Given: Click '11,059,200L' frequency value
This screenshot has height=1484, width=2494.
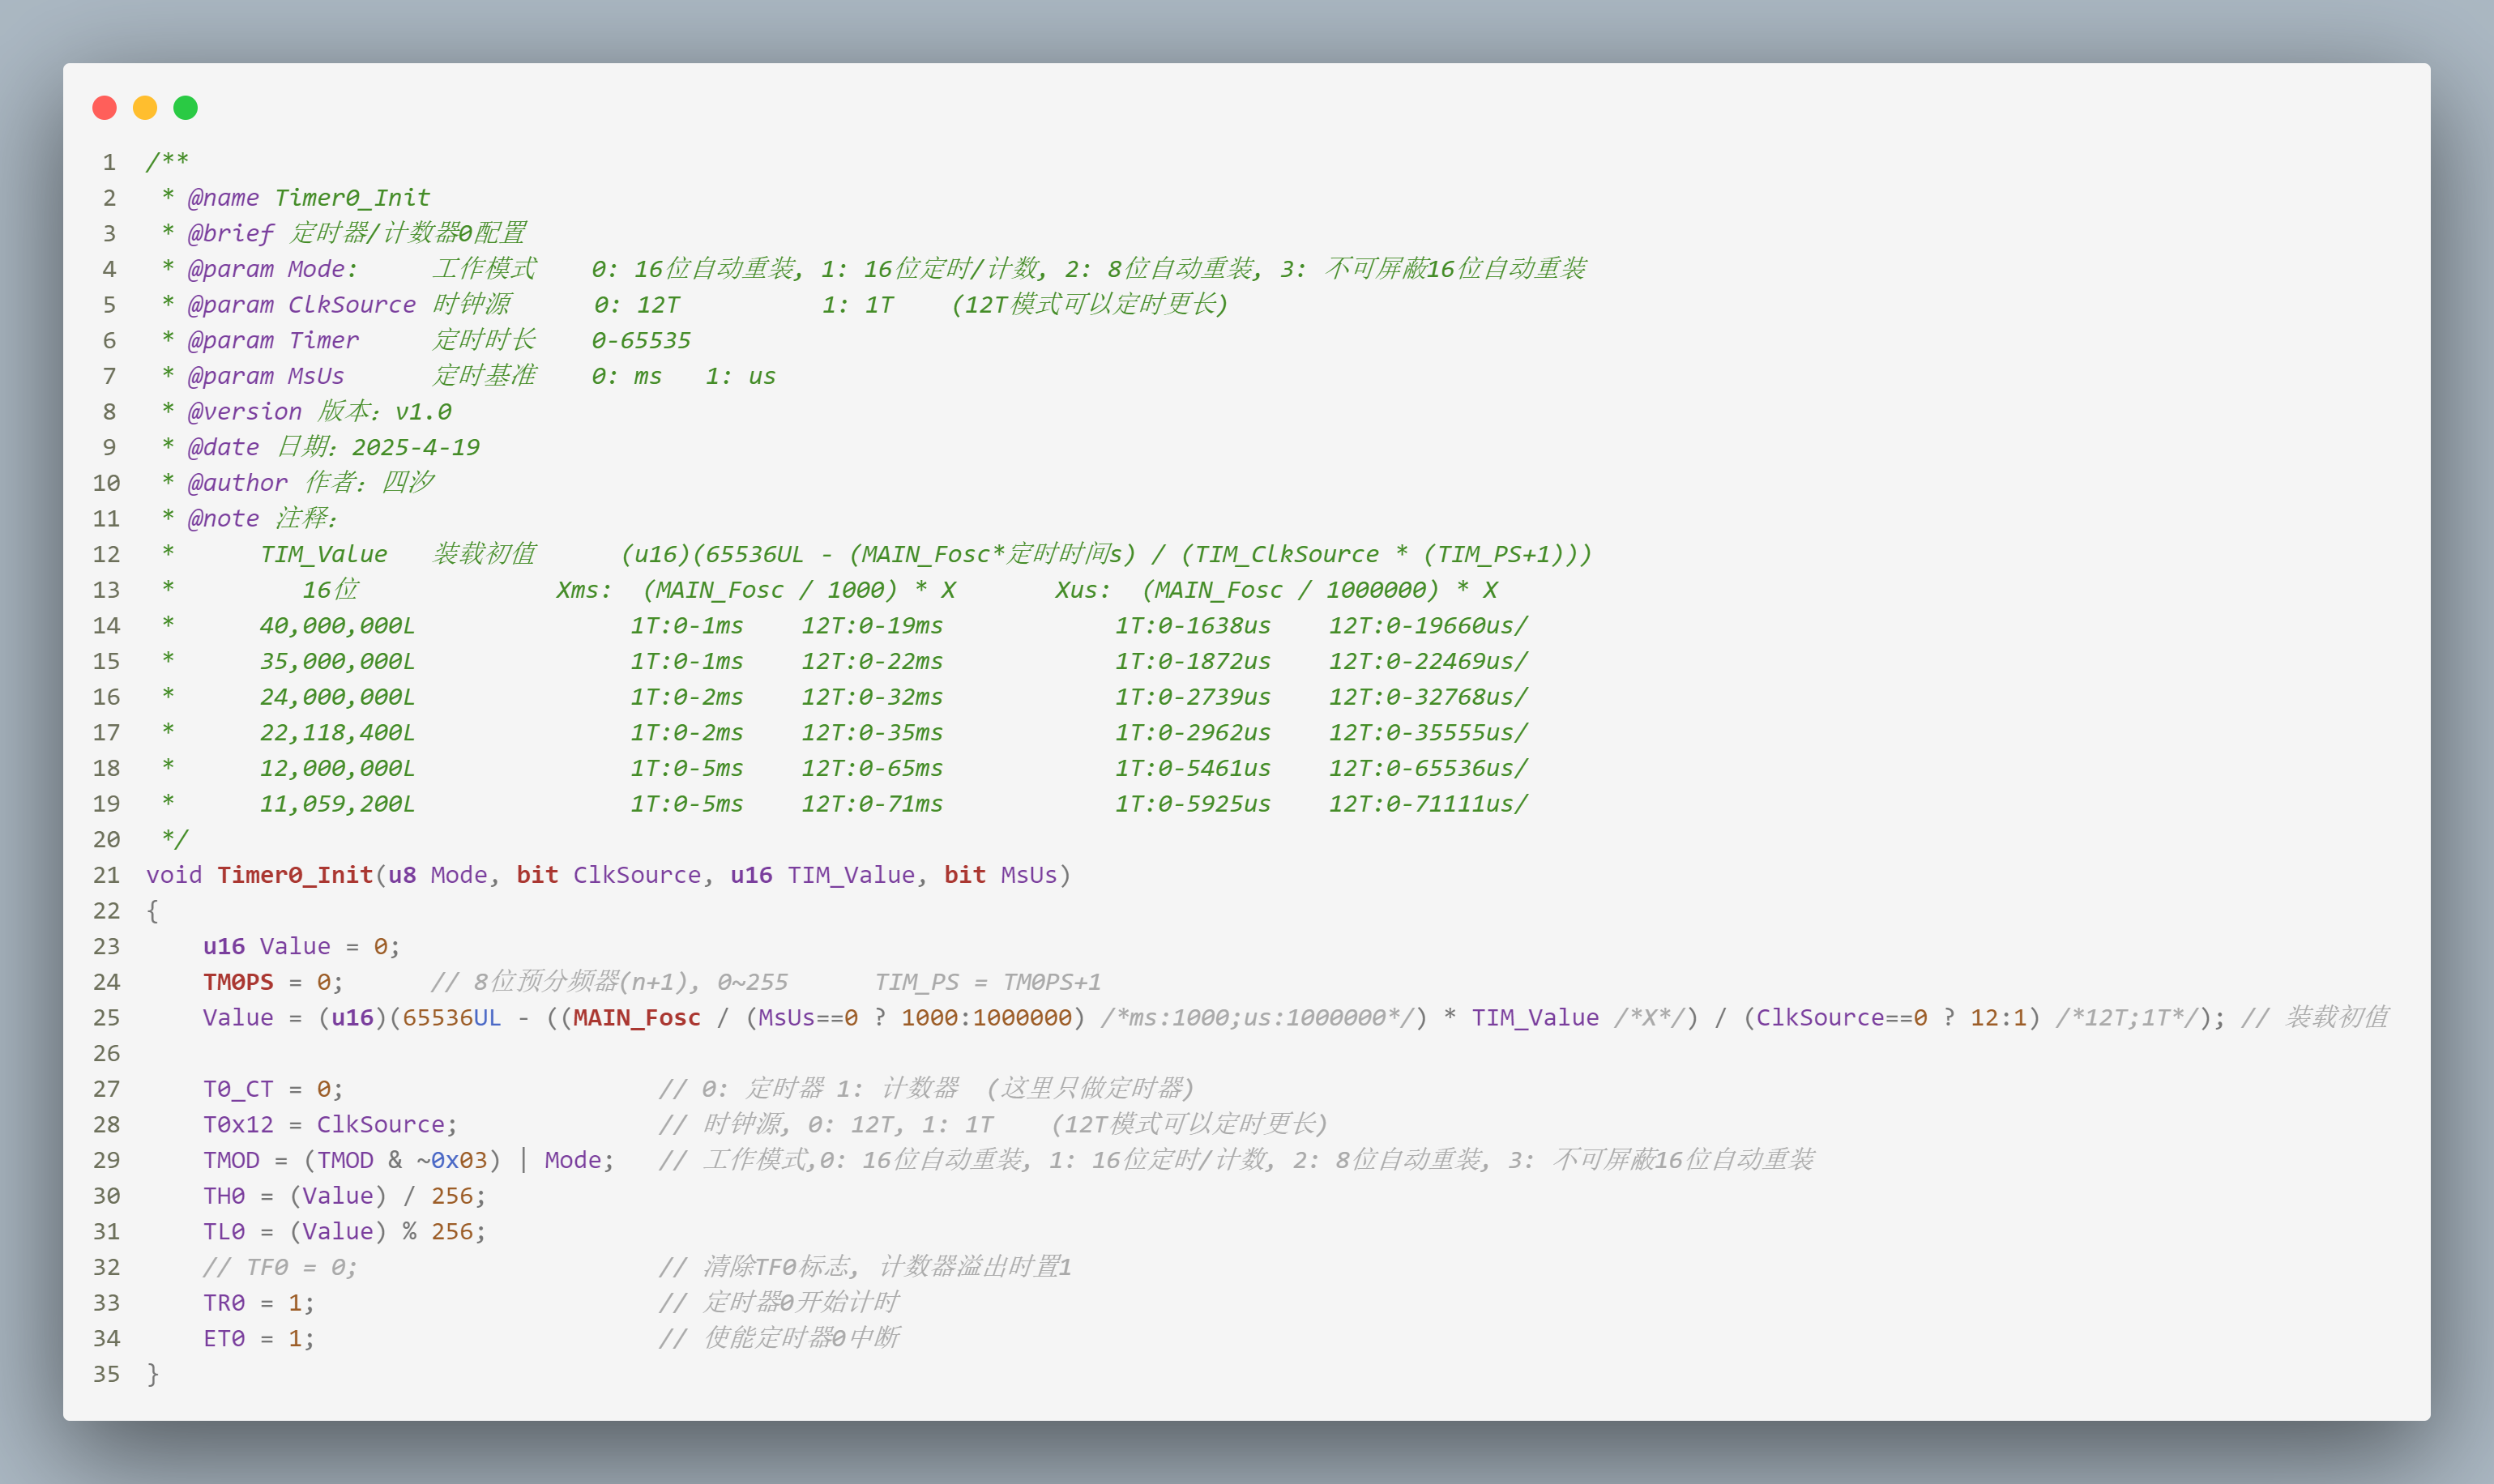Looking at the screenshot, I should [x=337, y=804].
